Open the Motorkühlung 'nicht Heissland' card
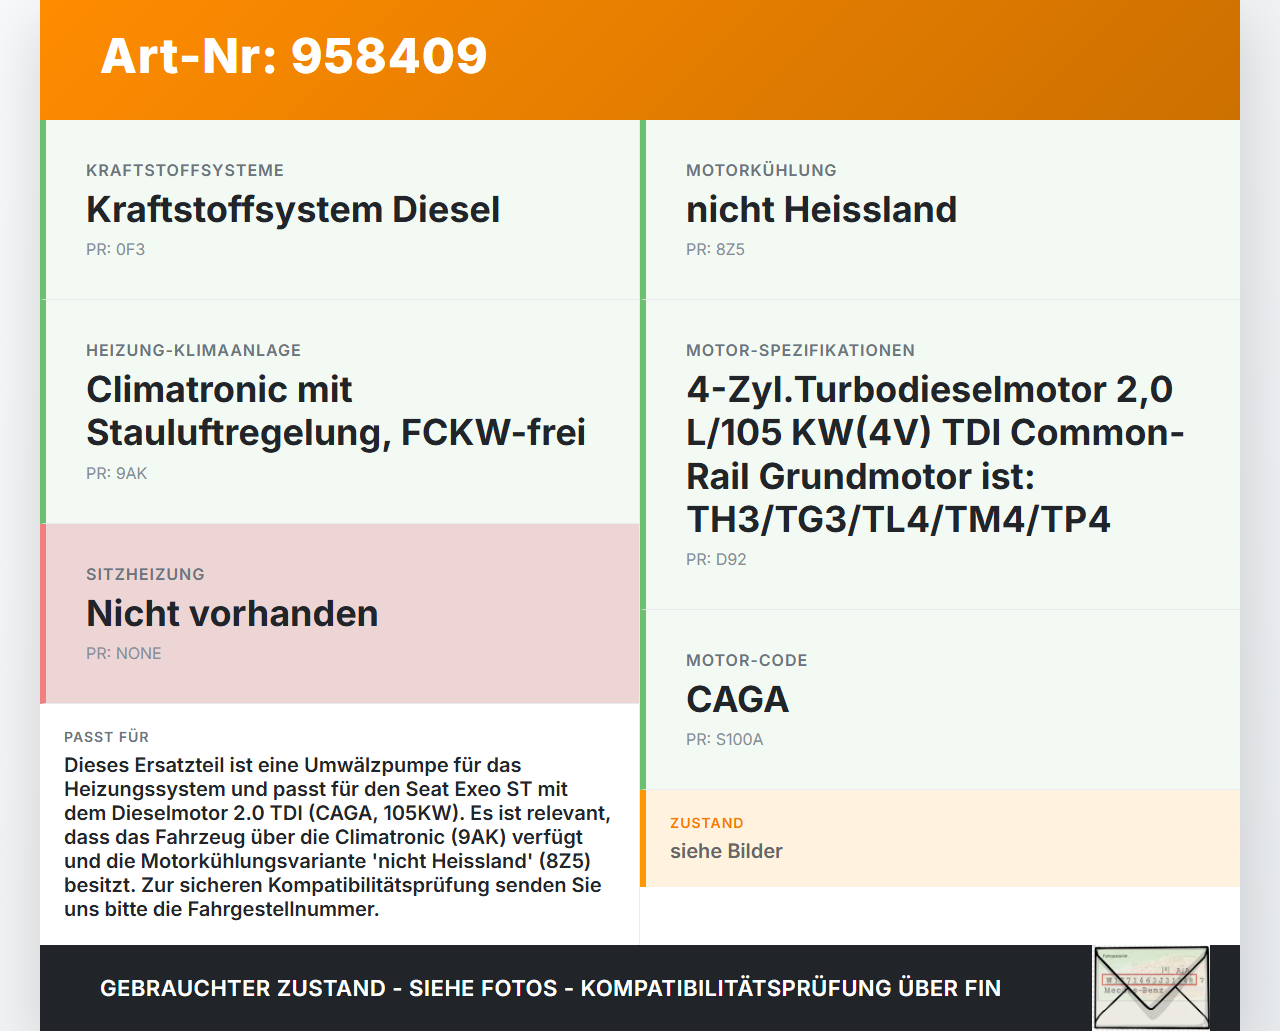The width and height of the screenshot is (1280, 1031). [x=821, y=209]
